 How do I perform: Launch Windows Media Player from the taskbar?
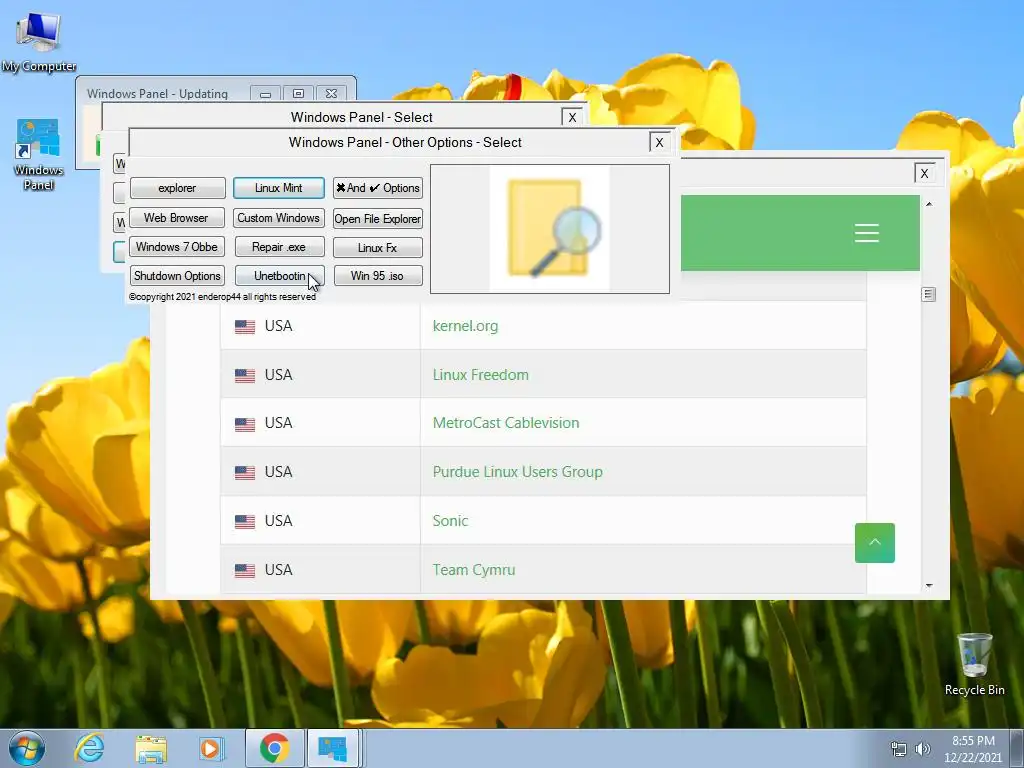(x=210, y=748)
